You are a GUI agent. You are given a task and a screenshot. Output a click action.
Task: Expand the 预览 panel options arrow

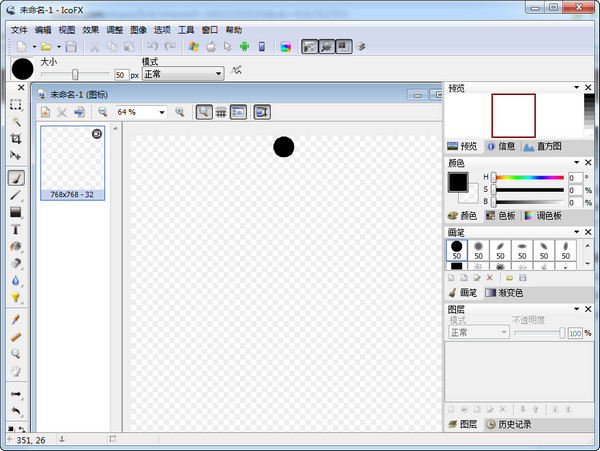[576, 87]
